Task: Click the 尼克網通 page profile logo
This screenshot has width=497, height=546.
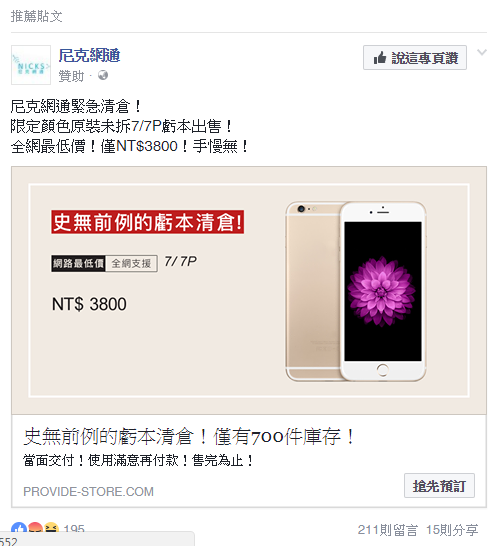Action: pos(31,65)
